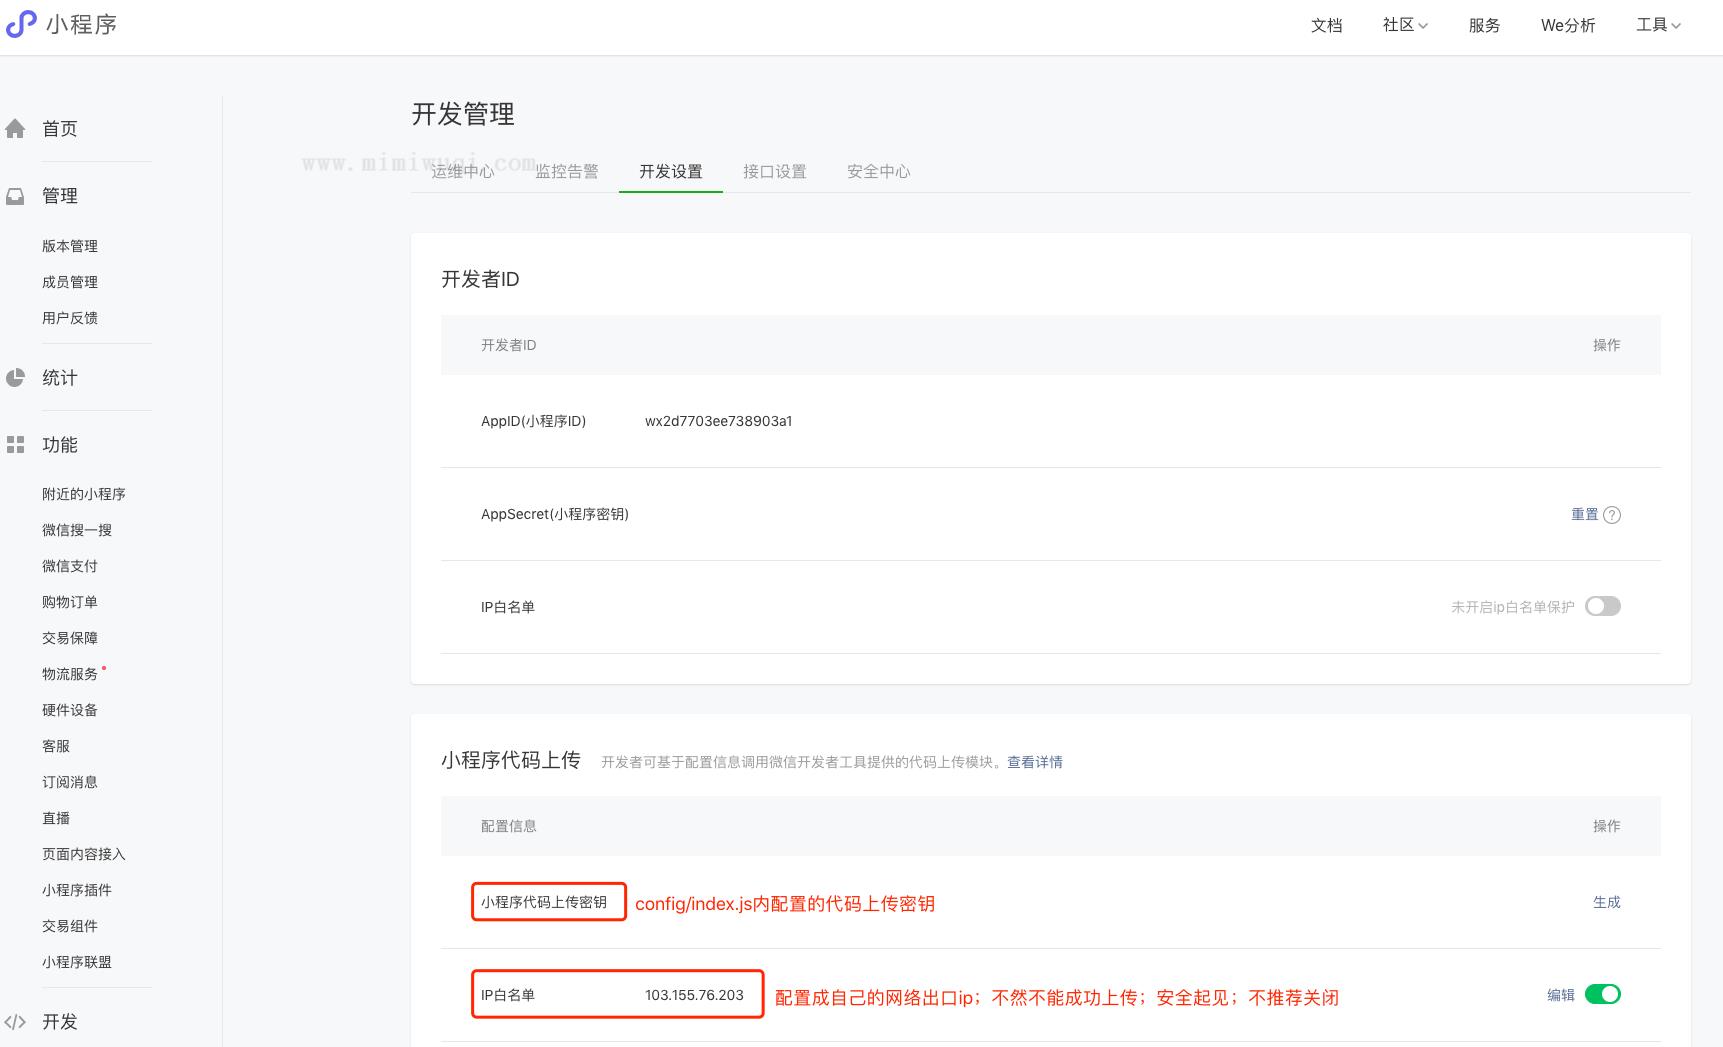Screen dimensions: 1723x1047
Task: Click the grid icon beside 功能
Action: click(15, 445)
